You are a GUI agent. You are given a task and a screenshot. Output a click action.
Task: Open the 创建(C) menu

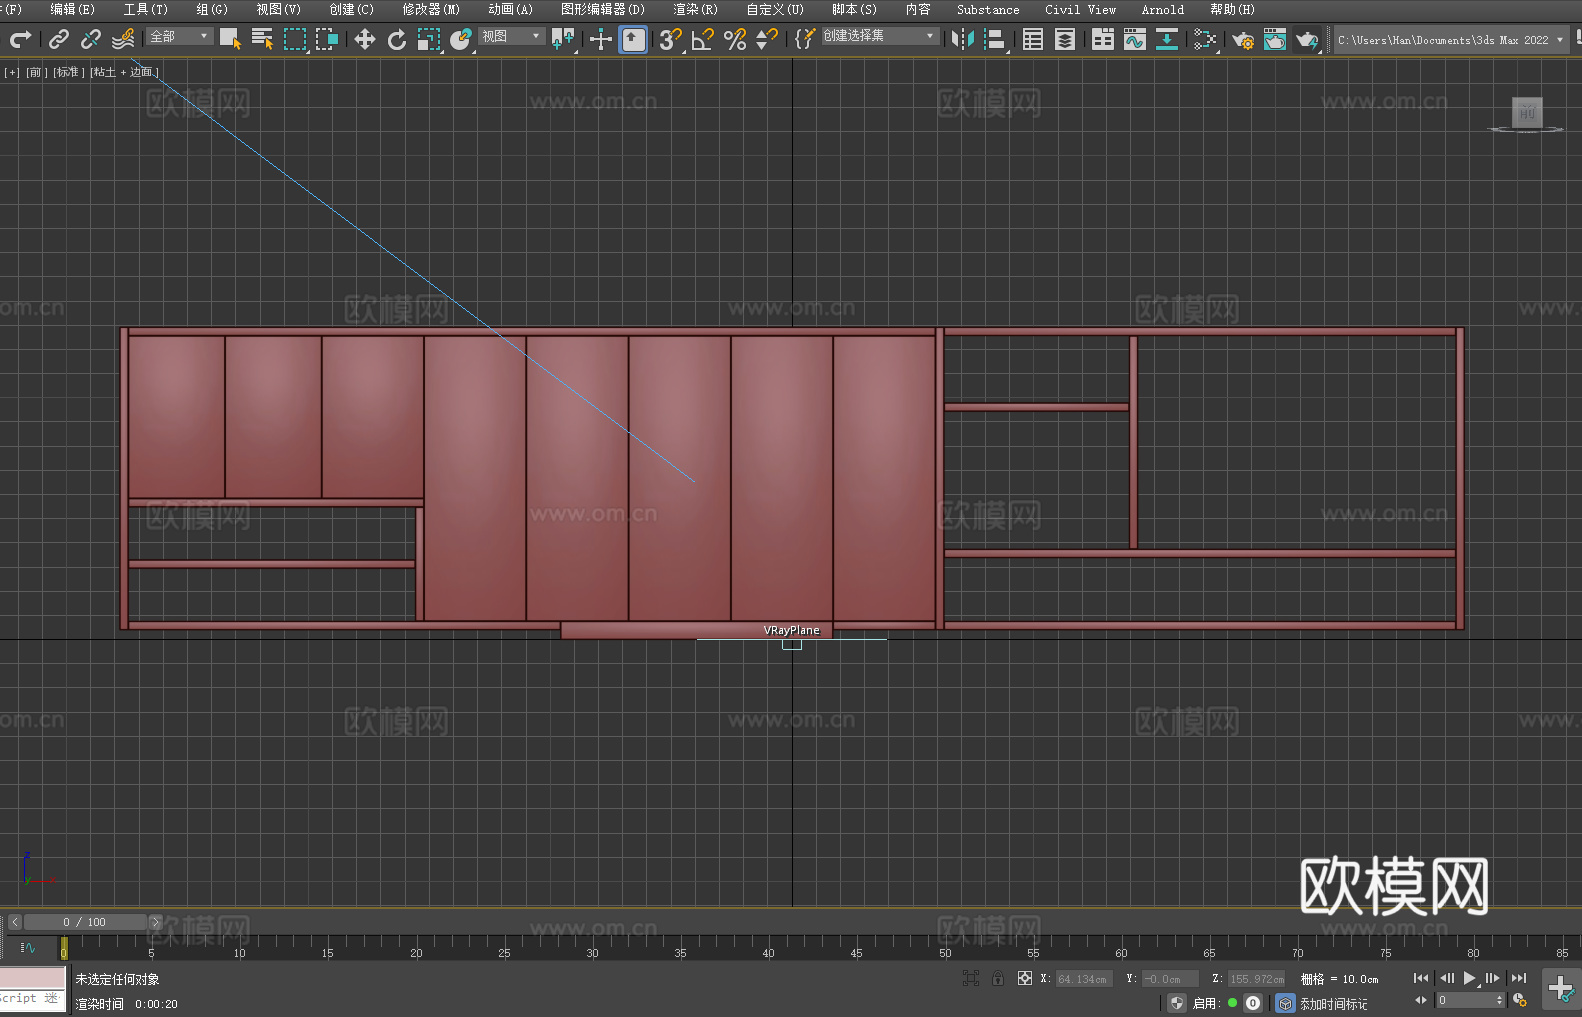click(x=352, y=9)
